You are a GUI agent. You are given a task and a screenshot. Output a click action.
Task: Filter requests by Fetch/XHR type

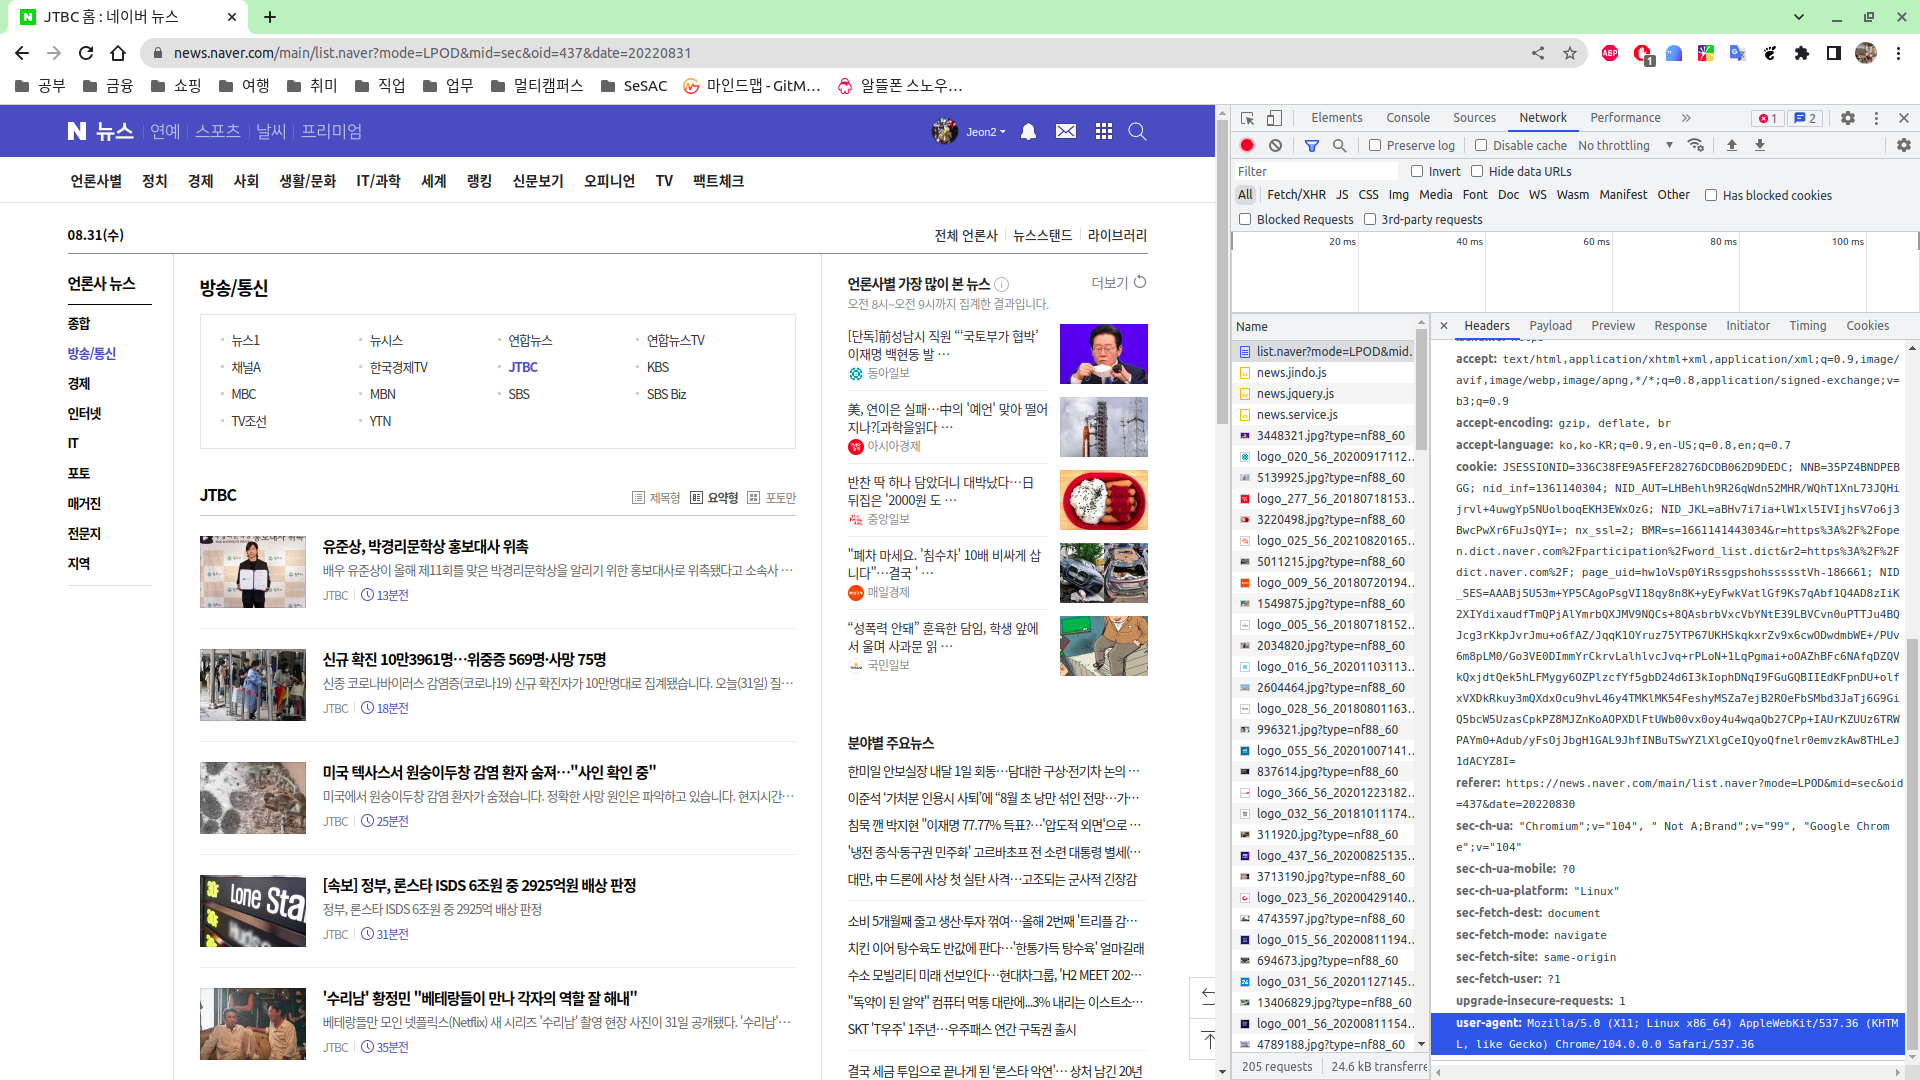1296,195
